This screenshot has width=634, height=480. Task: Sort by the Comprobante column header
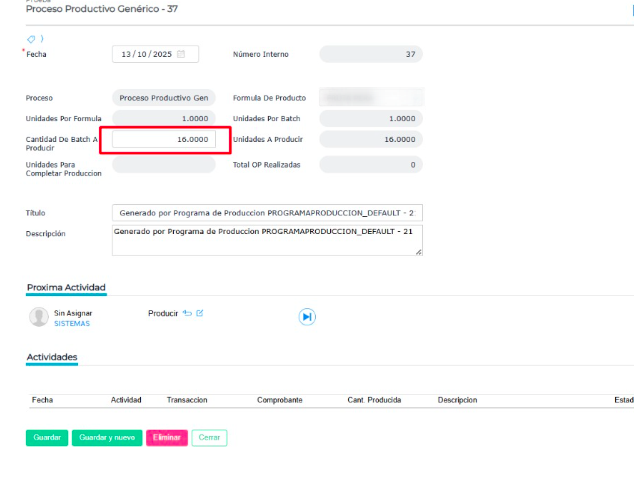point(279,400)
